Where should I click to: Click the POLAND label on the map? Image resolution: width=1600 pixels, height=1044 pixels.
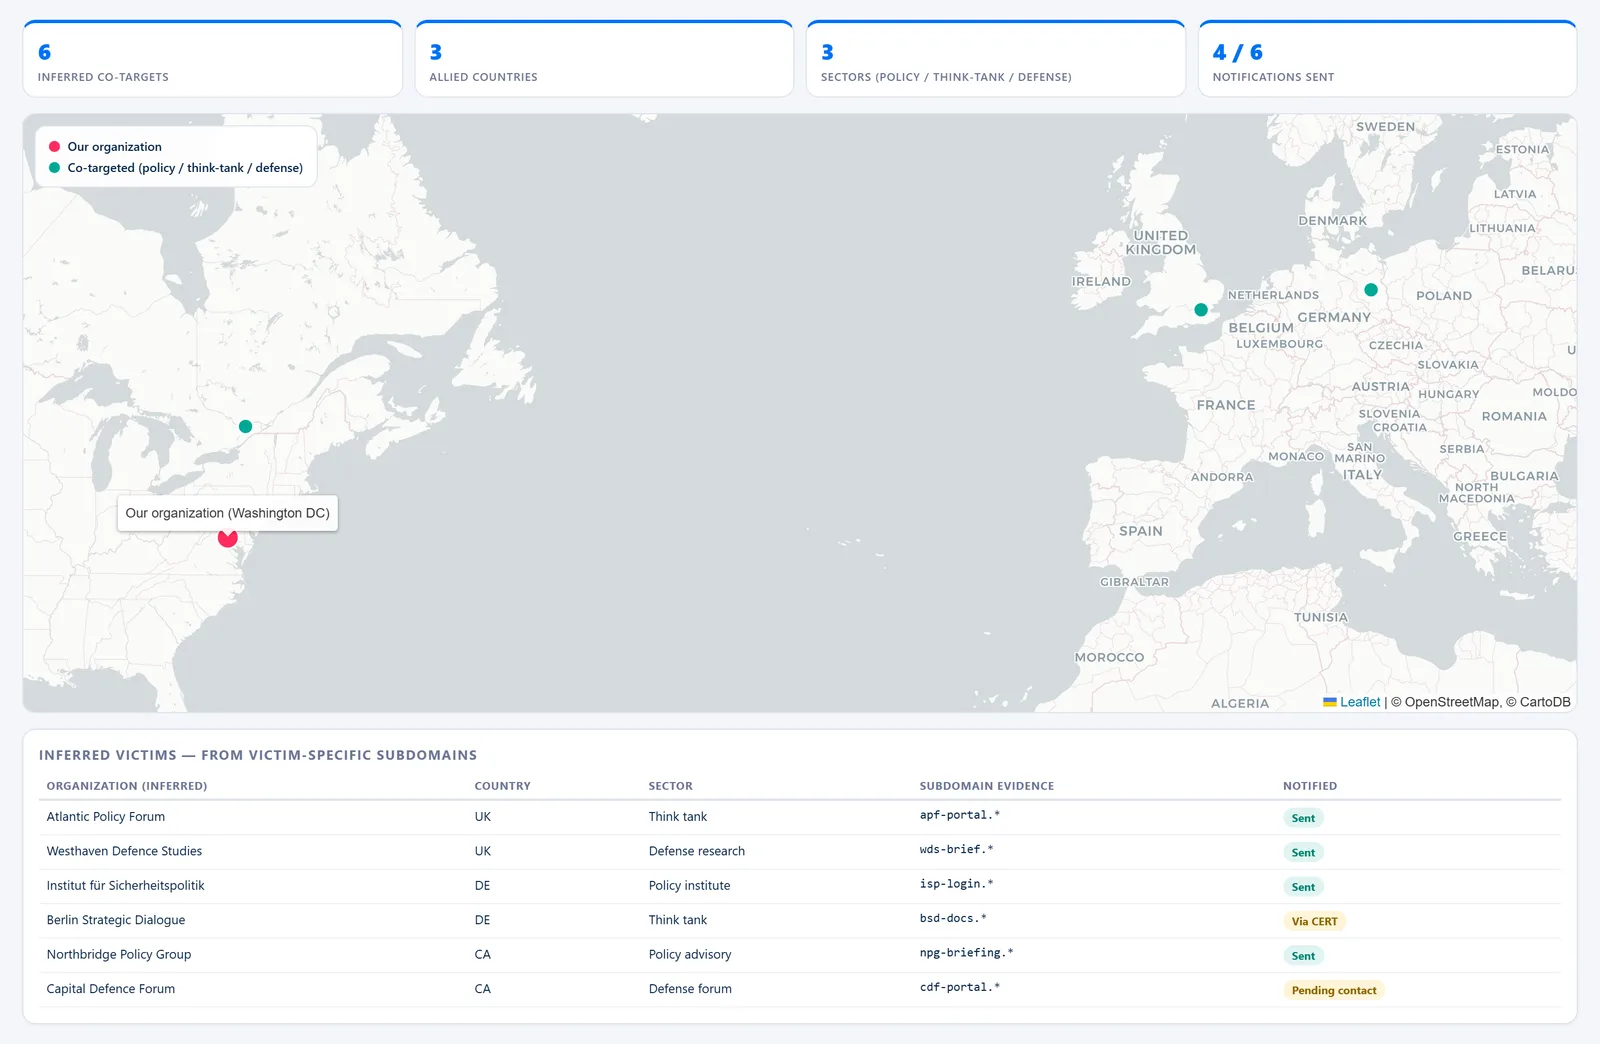(1444, 296)
